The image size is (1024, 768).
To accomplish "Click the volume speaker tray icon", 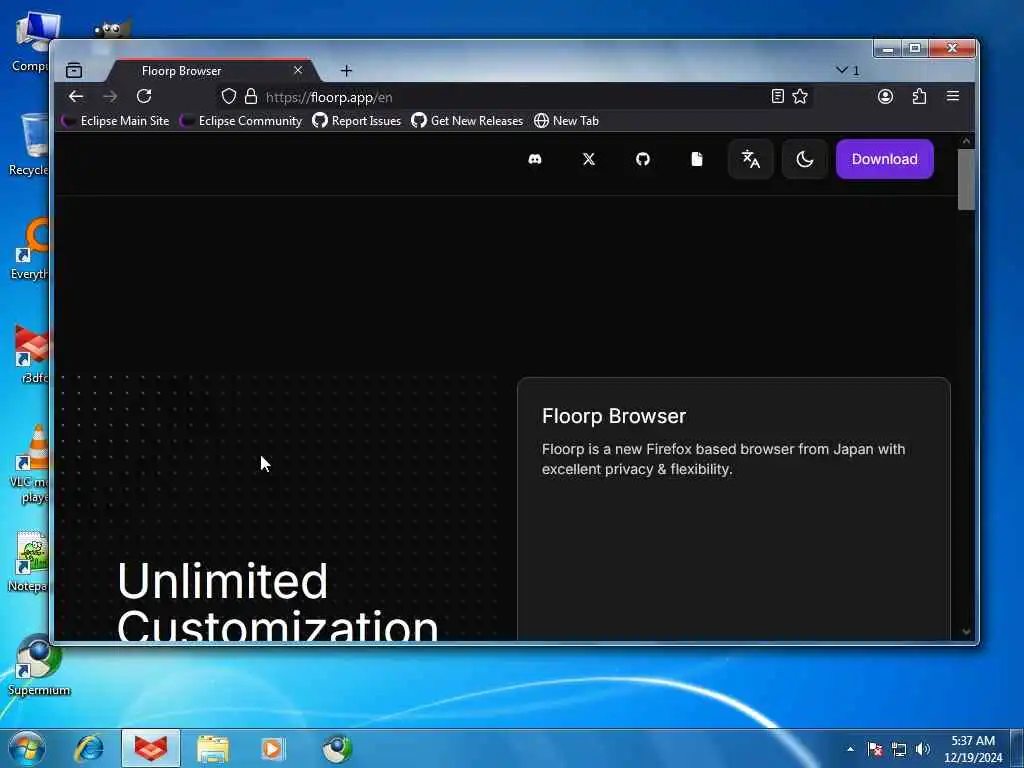I will tap(923, 749).
